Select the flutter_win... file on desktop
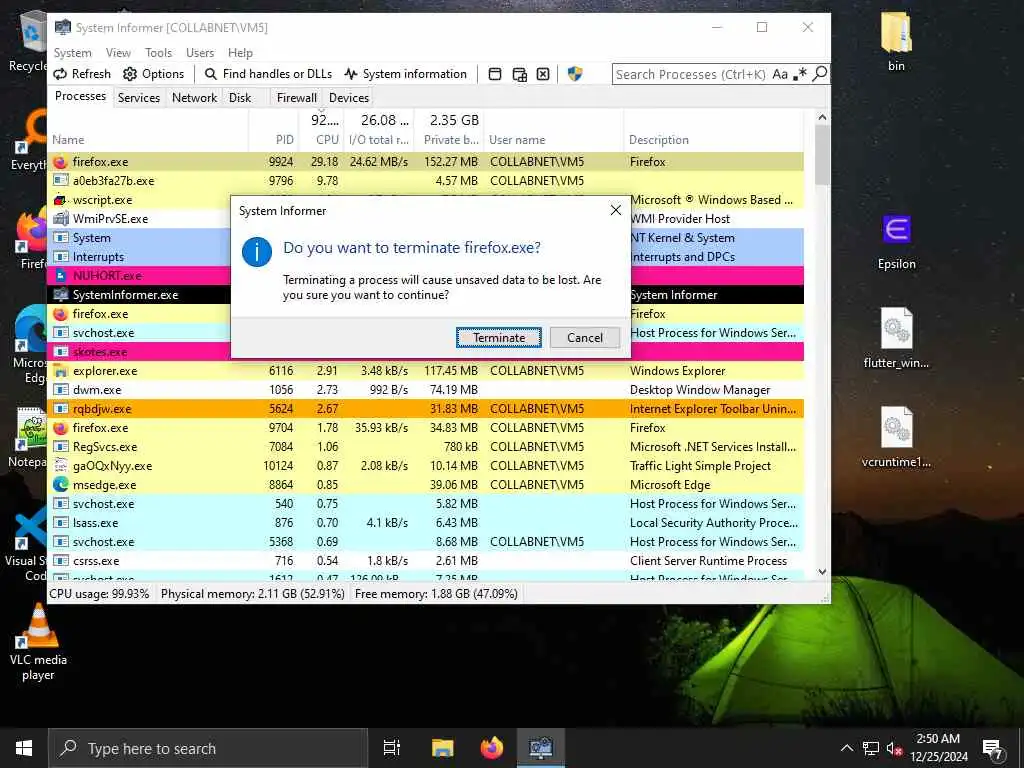This screenshot has width=1024, height=768. (896, 339)
